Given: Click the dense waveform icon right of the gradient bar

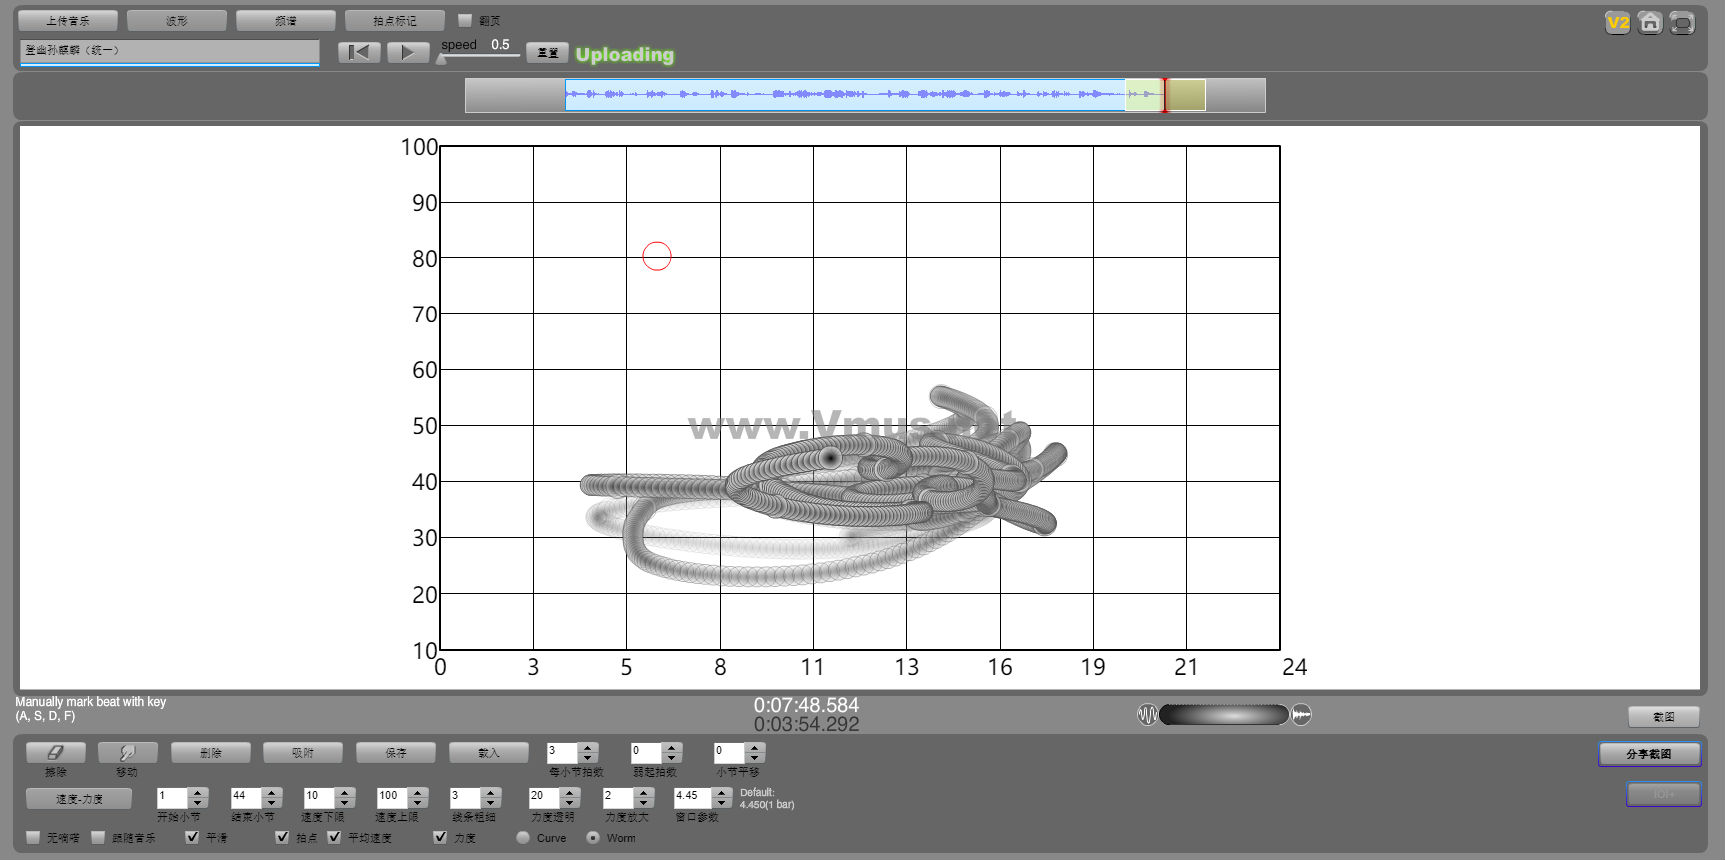Looking at the screenshot, I should pyautogui.click(x=1301, y=715).
